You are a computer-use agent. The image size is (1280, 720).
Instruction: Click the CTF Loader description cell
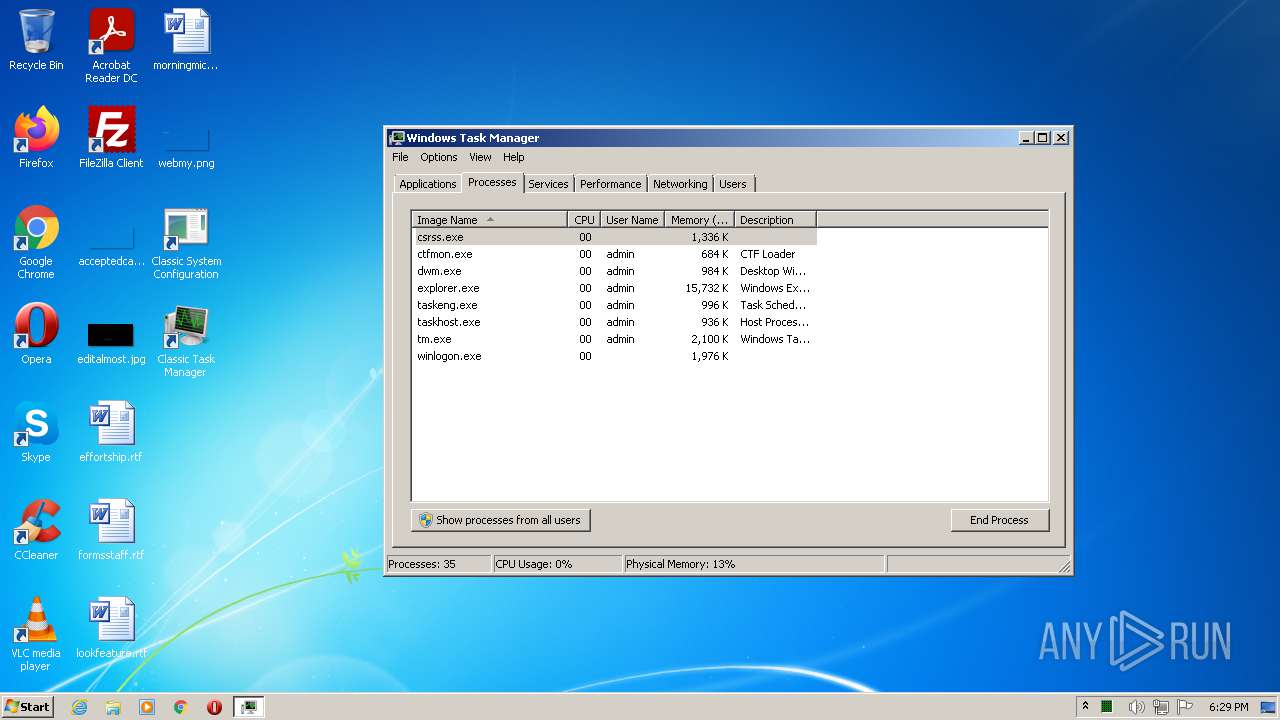(768, 254)
